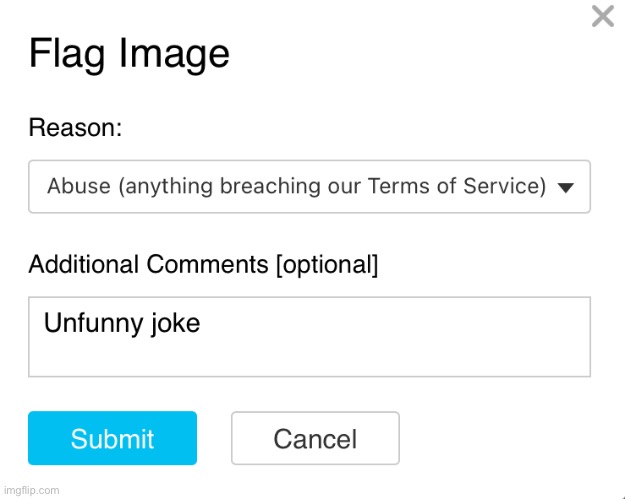Screen dimensions: 625x499
Task: Place cursor after the word "joke"
Action: pos(201,323)
